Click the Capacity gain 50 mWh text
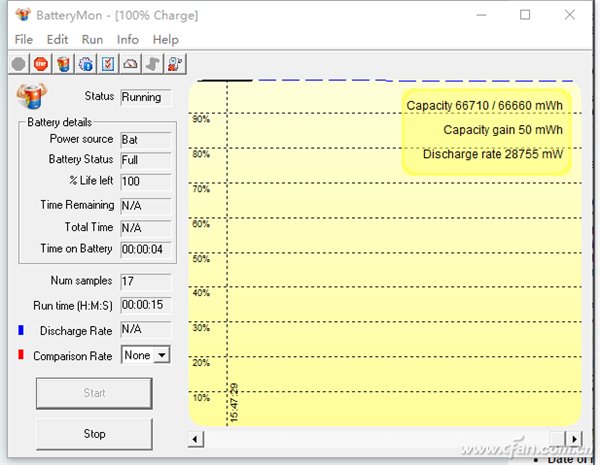Screen dimensions: 600x465 click(503, 130)
